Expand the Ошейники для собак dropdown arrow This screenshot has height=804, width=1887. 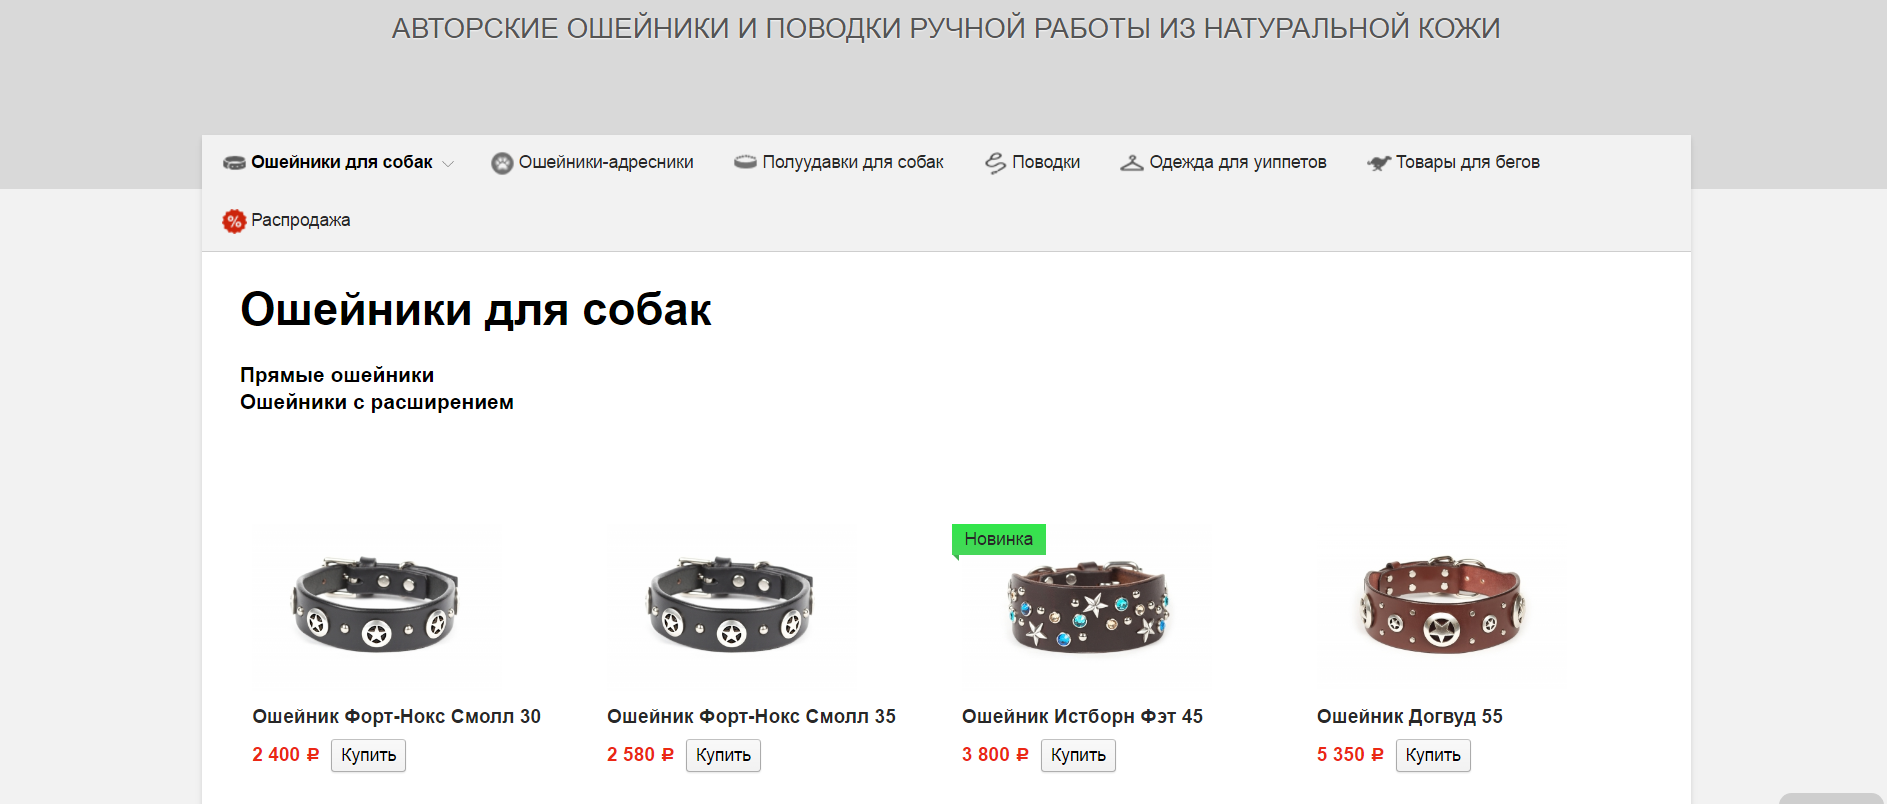(x=448, y=164)
